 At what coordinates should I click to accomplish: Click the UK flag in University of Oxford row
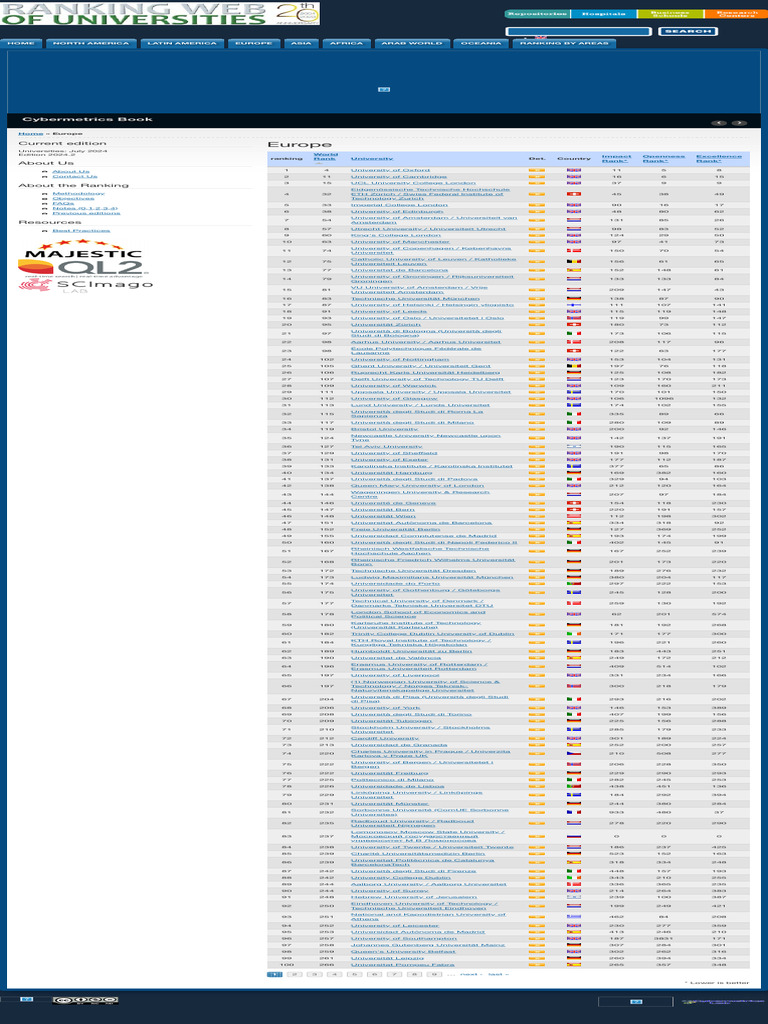point(573,170)
